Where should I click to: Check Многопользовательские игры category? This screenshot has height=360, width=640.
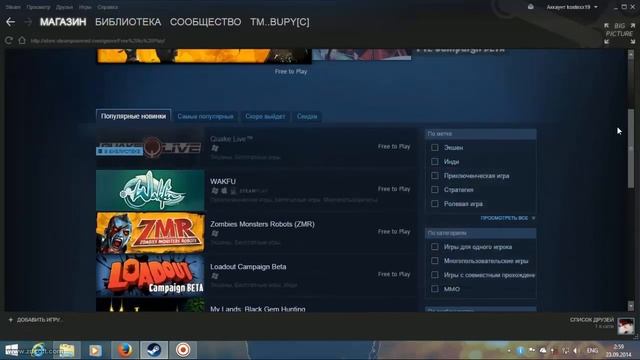click(435, 261)
